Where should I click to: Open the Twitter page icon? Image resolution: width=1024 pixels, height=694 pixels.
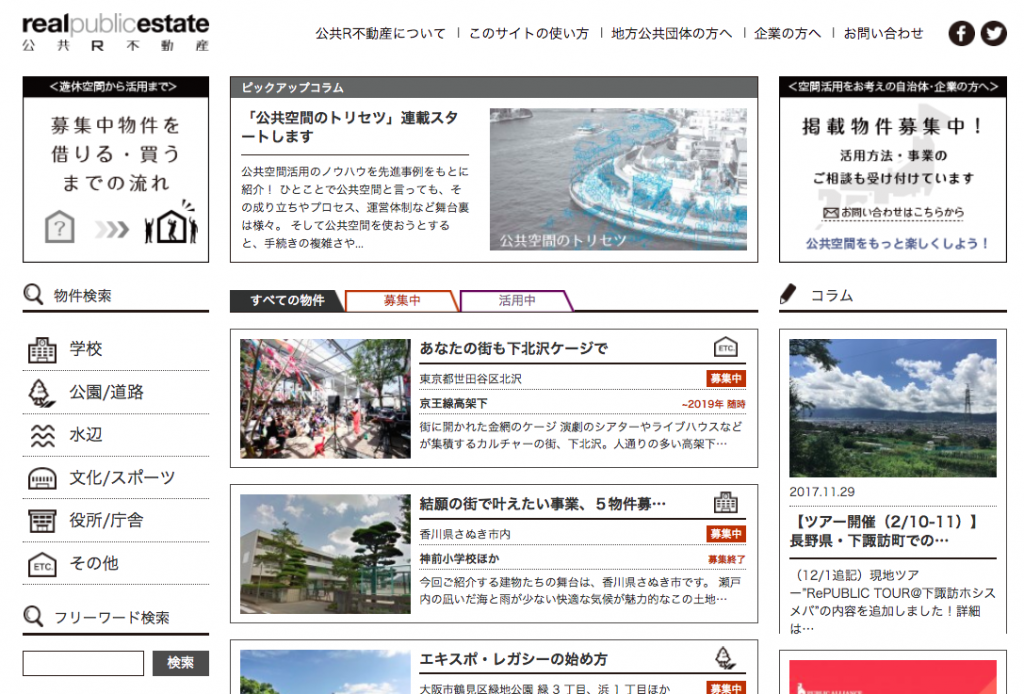pos(993,33)
